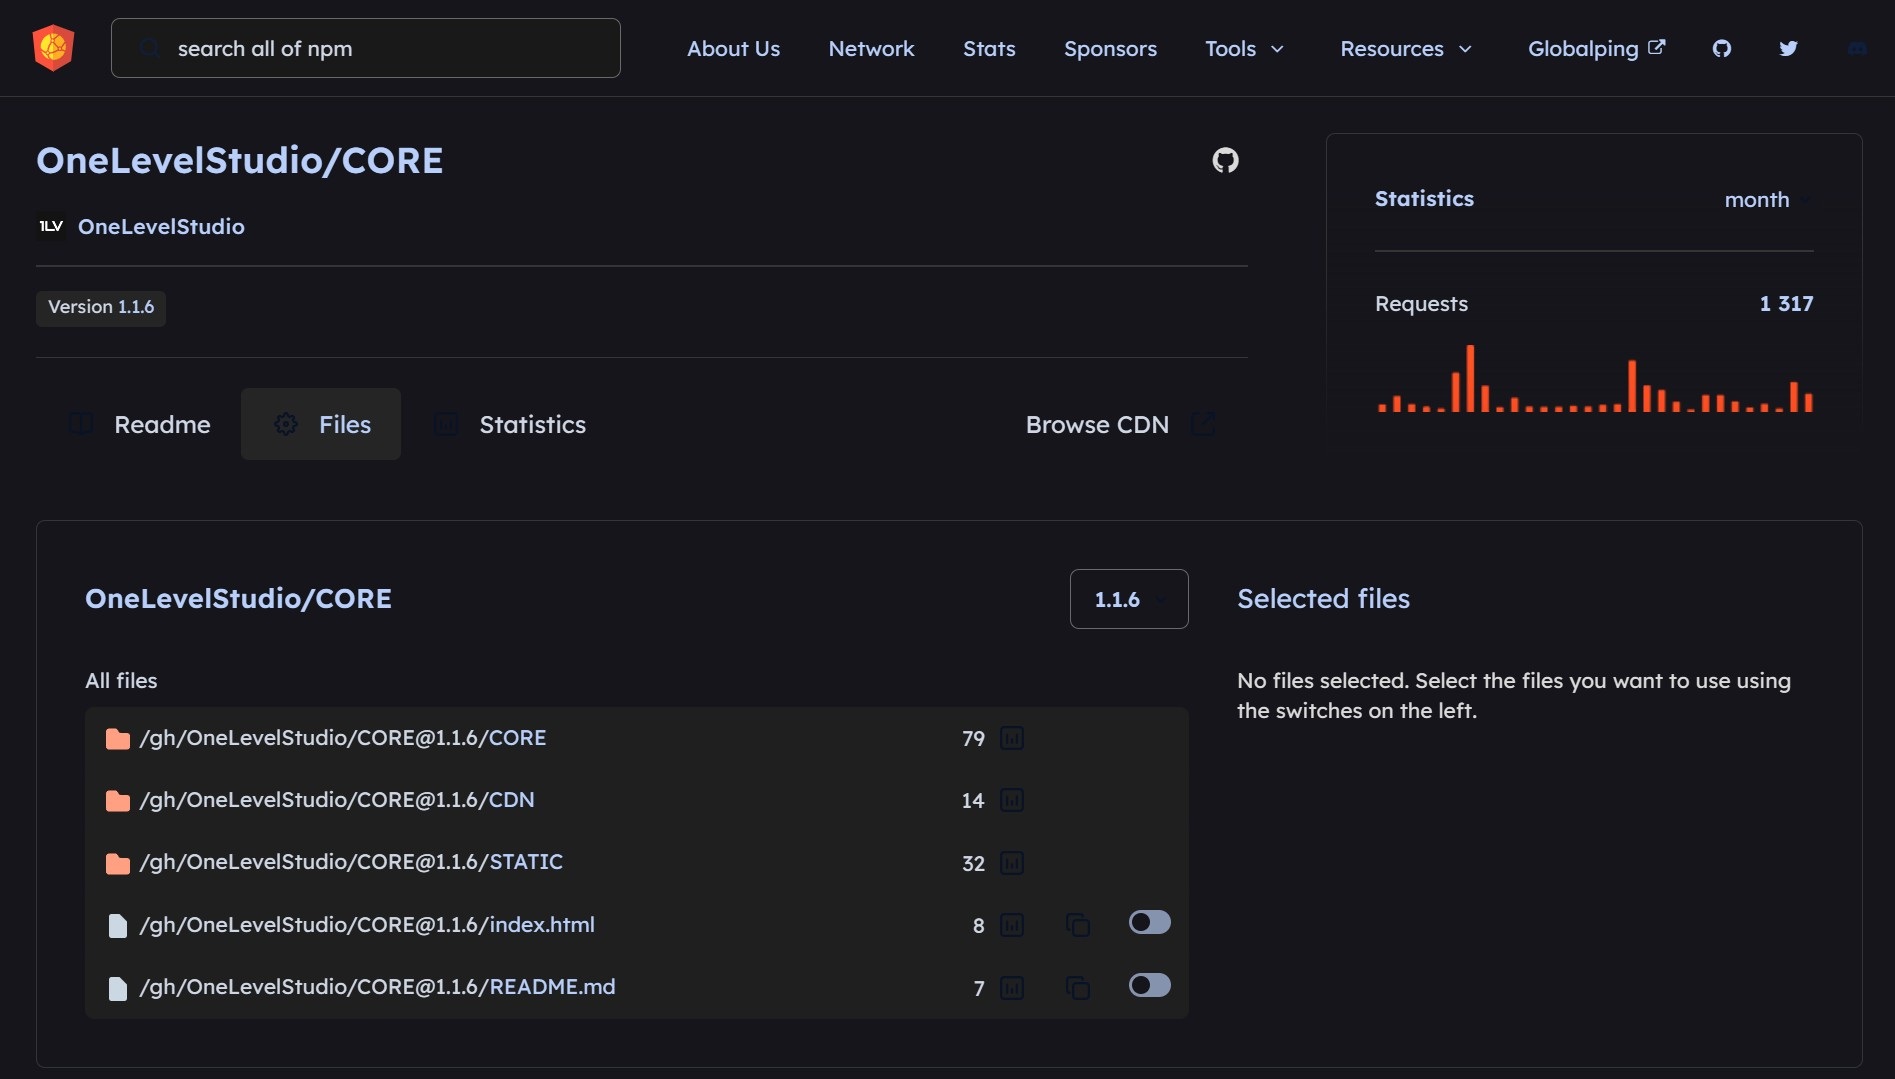Switch to the Statistics tab
The width and height of the screenshot is (1895, 1079).
click(511, 424)
